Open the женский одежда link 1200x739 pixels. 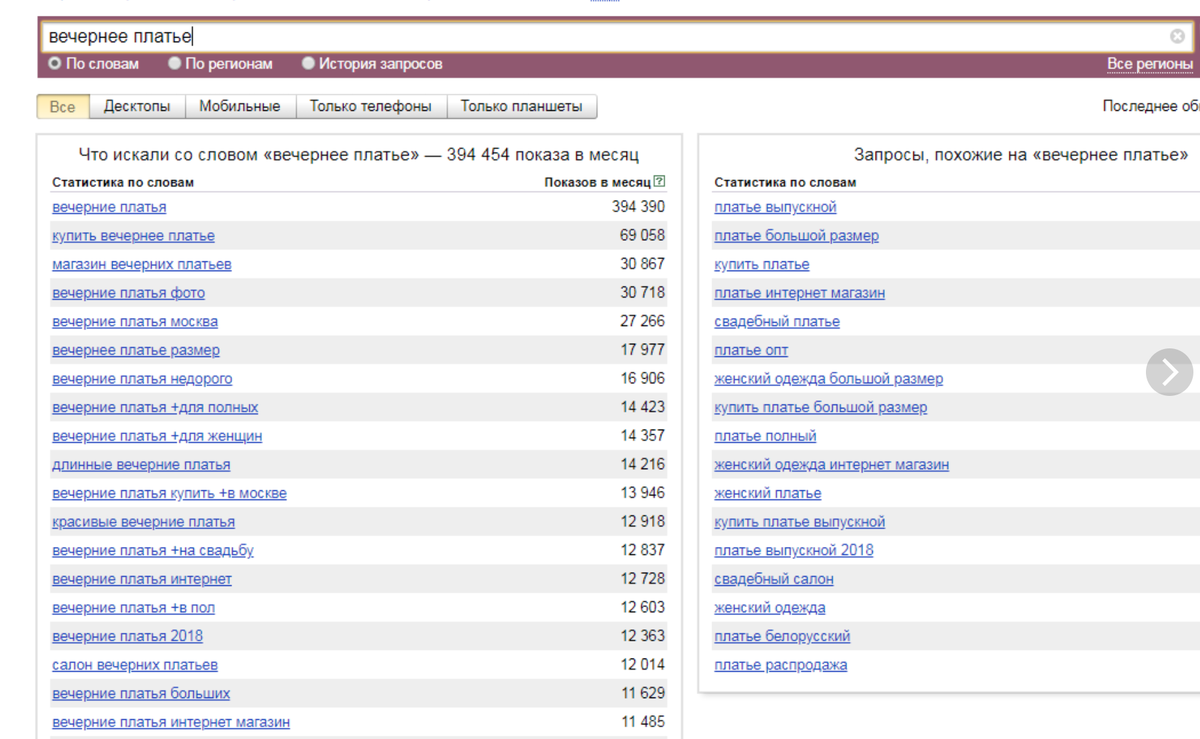(770, 608)
